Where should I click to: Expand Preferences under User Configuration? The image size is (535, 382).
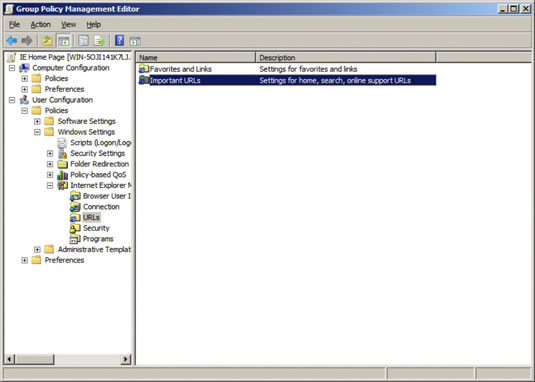coord(25,260)
